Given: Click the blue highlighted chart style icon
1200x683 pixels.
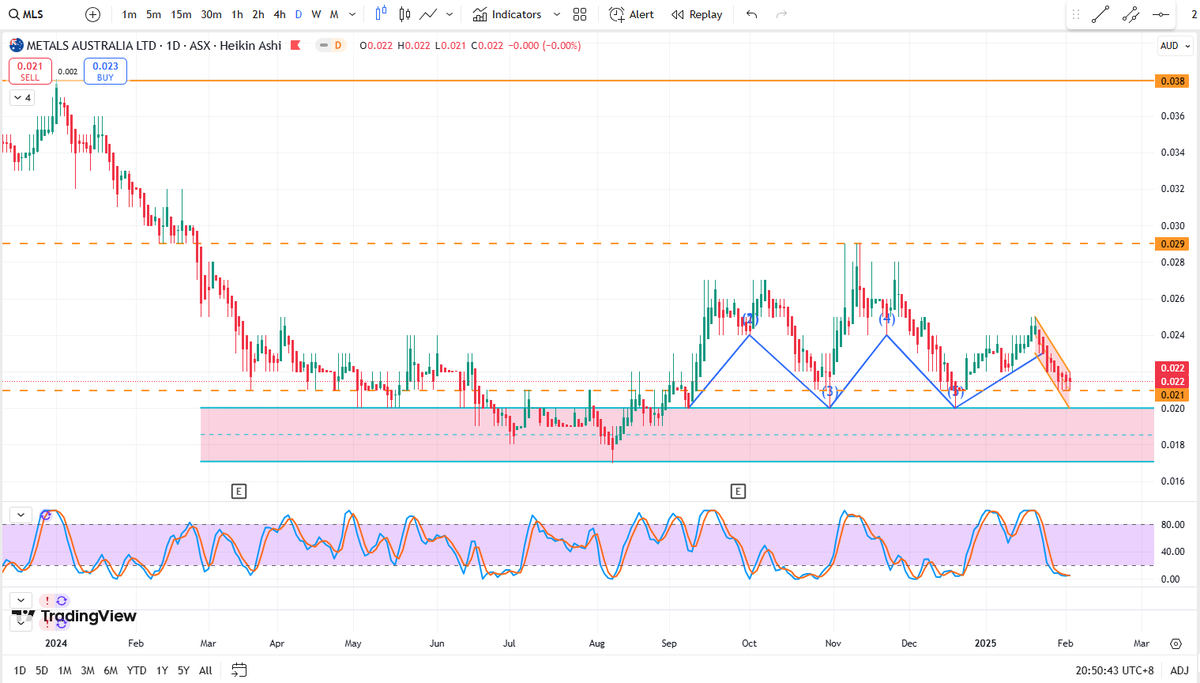Looking at the screenshot, I should pos(381,14).
